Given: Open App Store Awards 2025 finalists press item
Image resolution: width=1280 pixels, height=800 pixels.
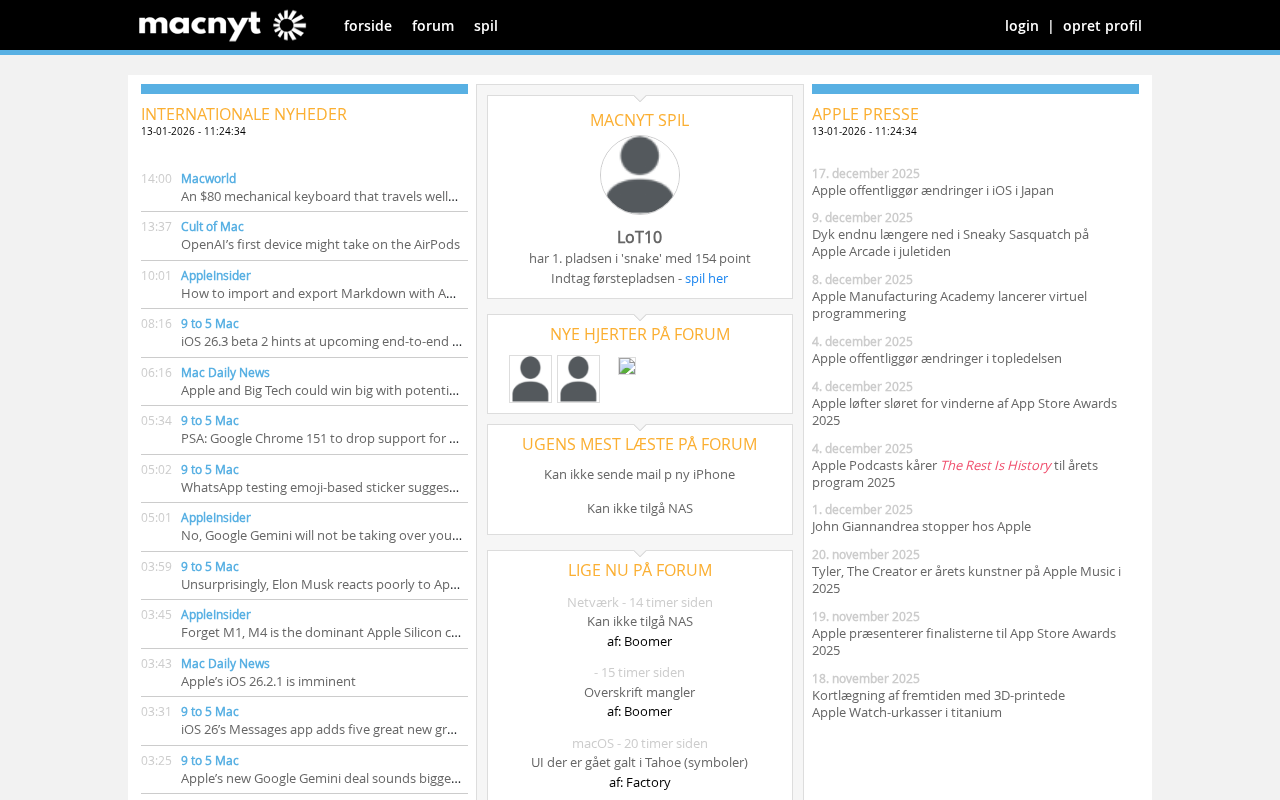Looking at the screenshot, I should (964, 642).
